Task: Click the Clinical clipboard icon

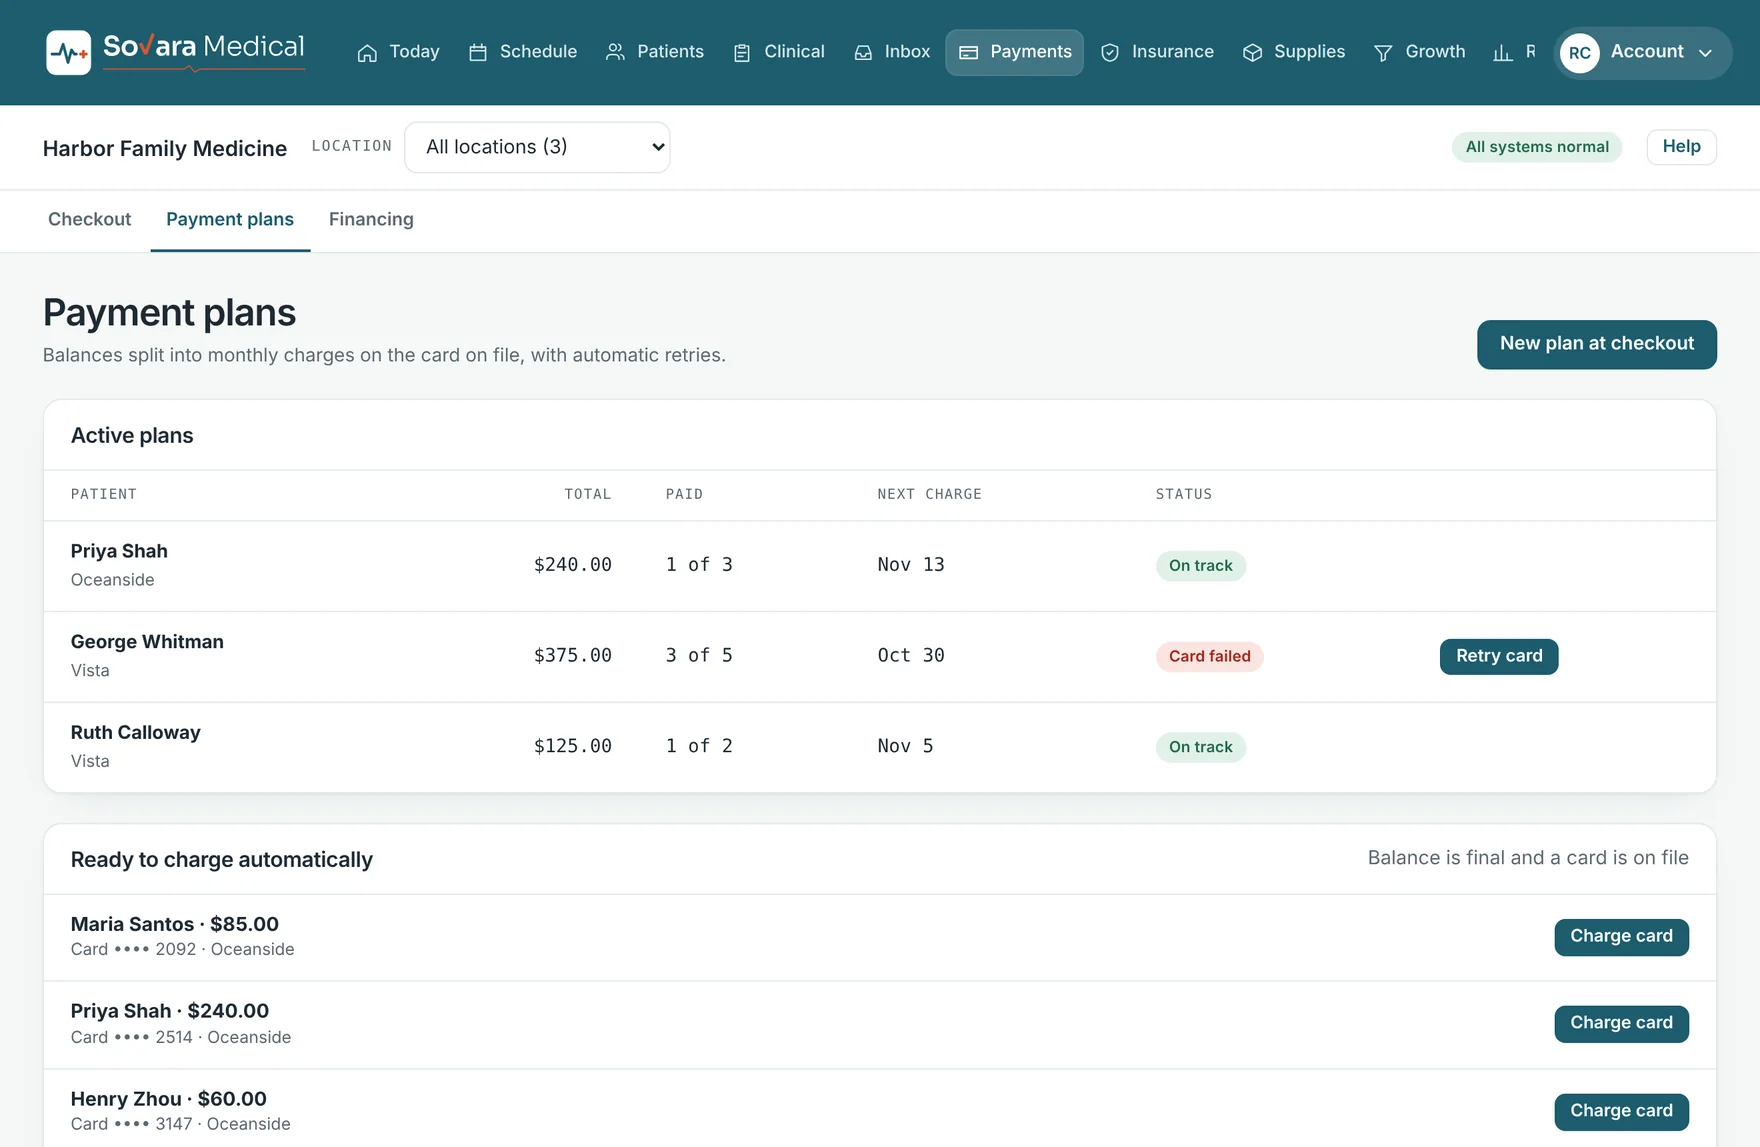Action: [x=742, y=53]
